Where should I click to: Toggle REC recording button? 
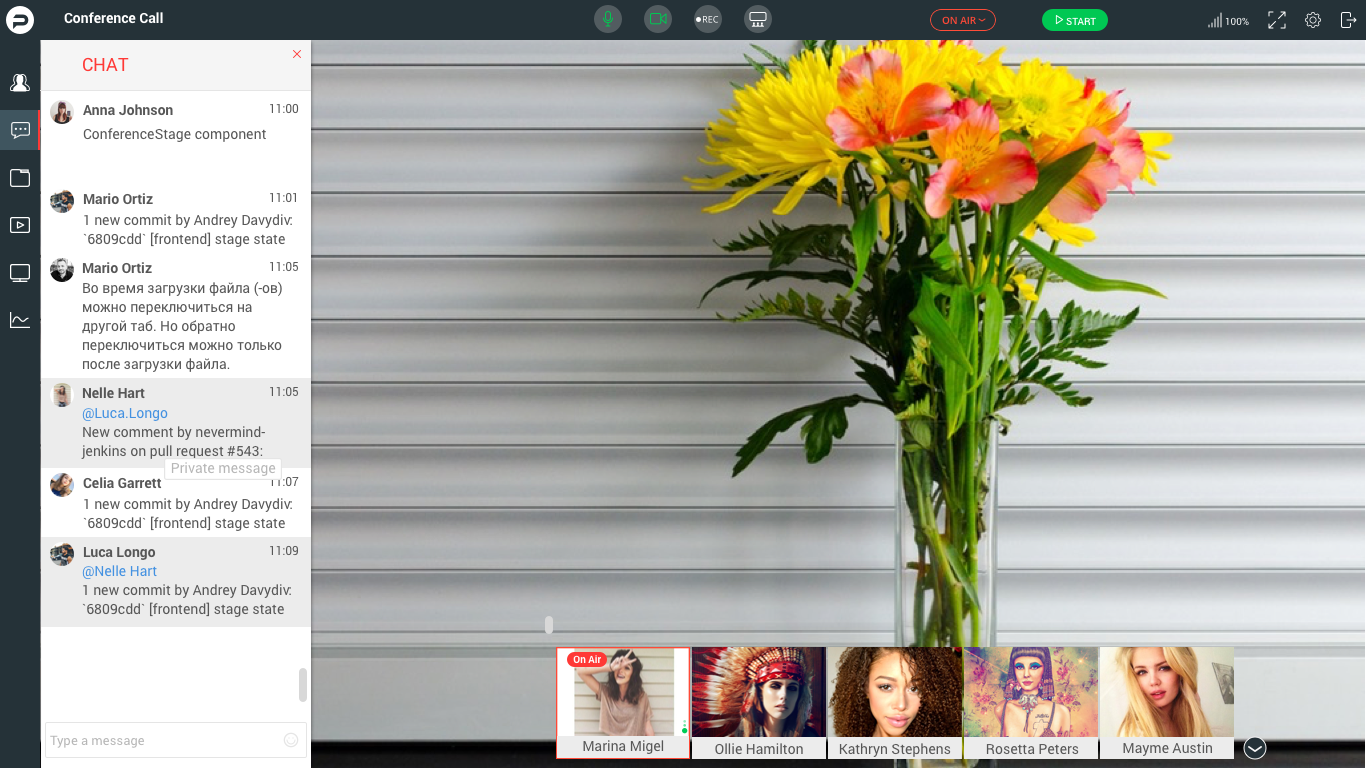point(708,20)
